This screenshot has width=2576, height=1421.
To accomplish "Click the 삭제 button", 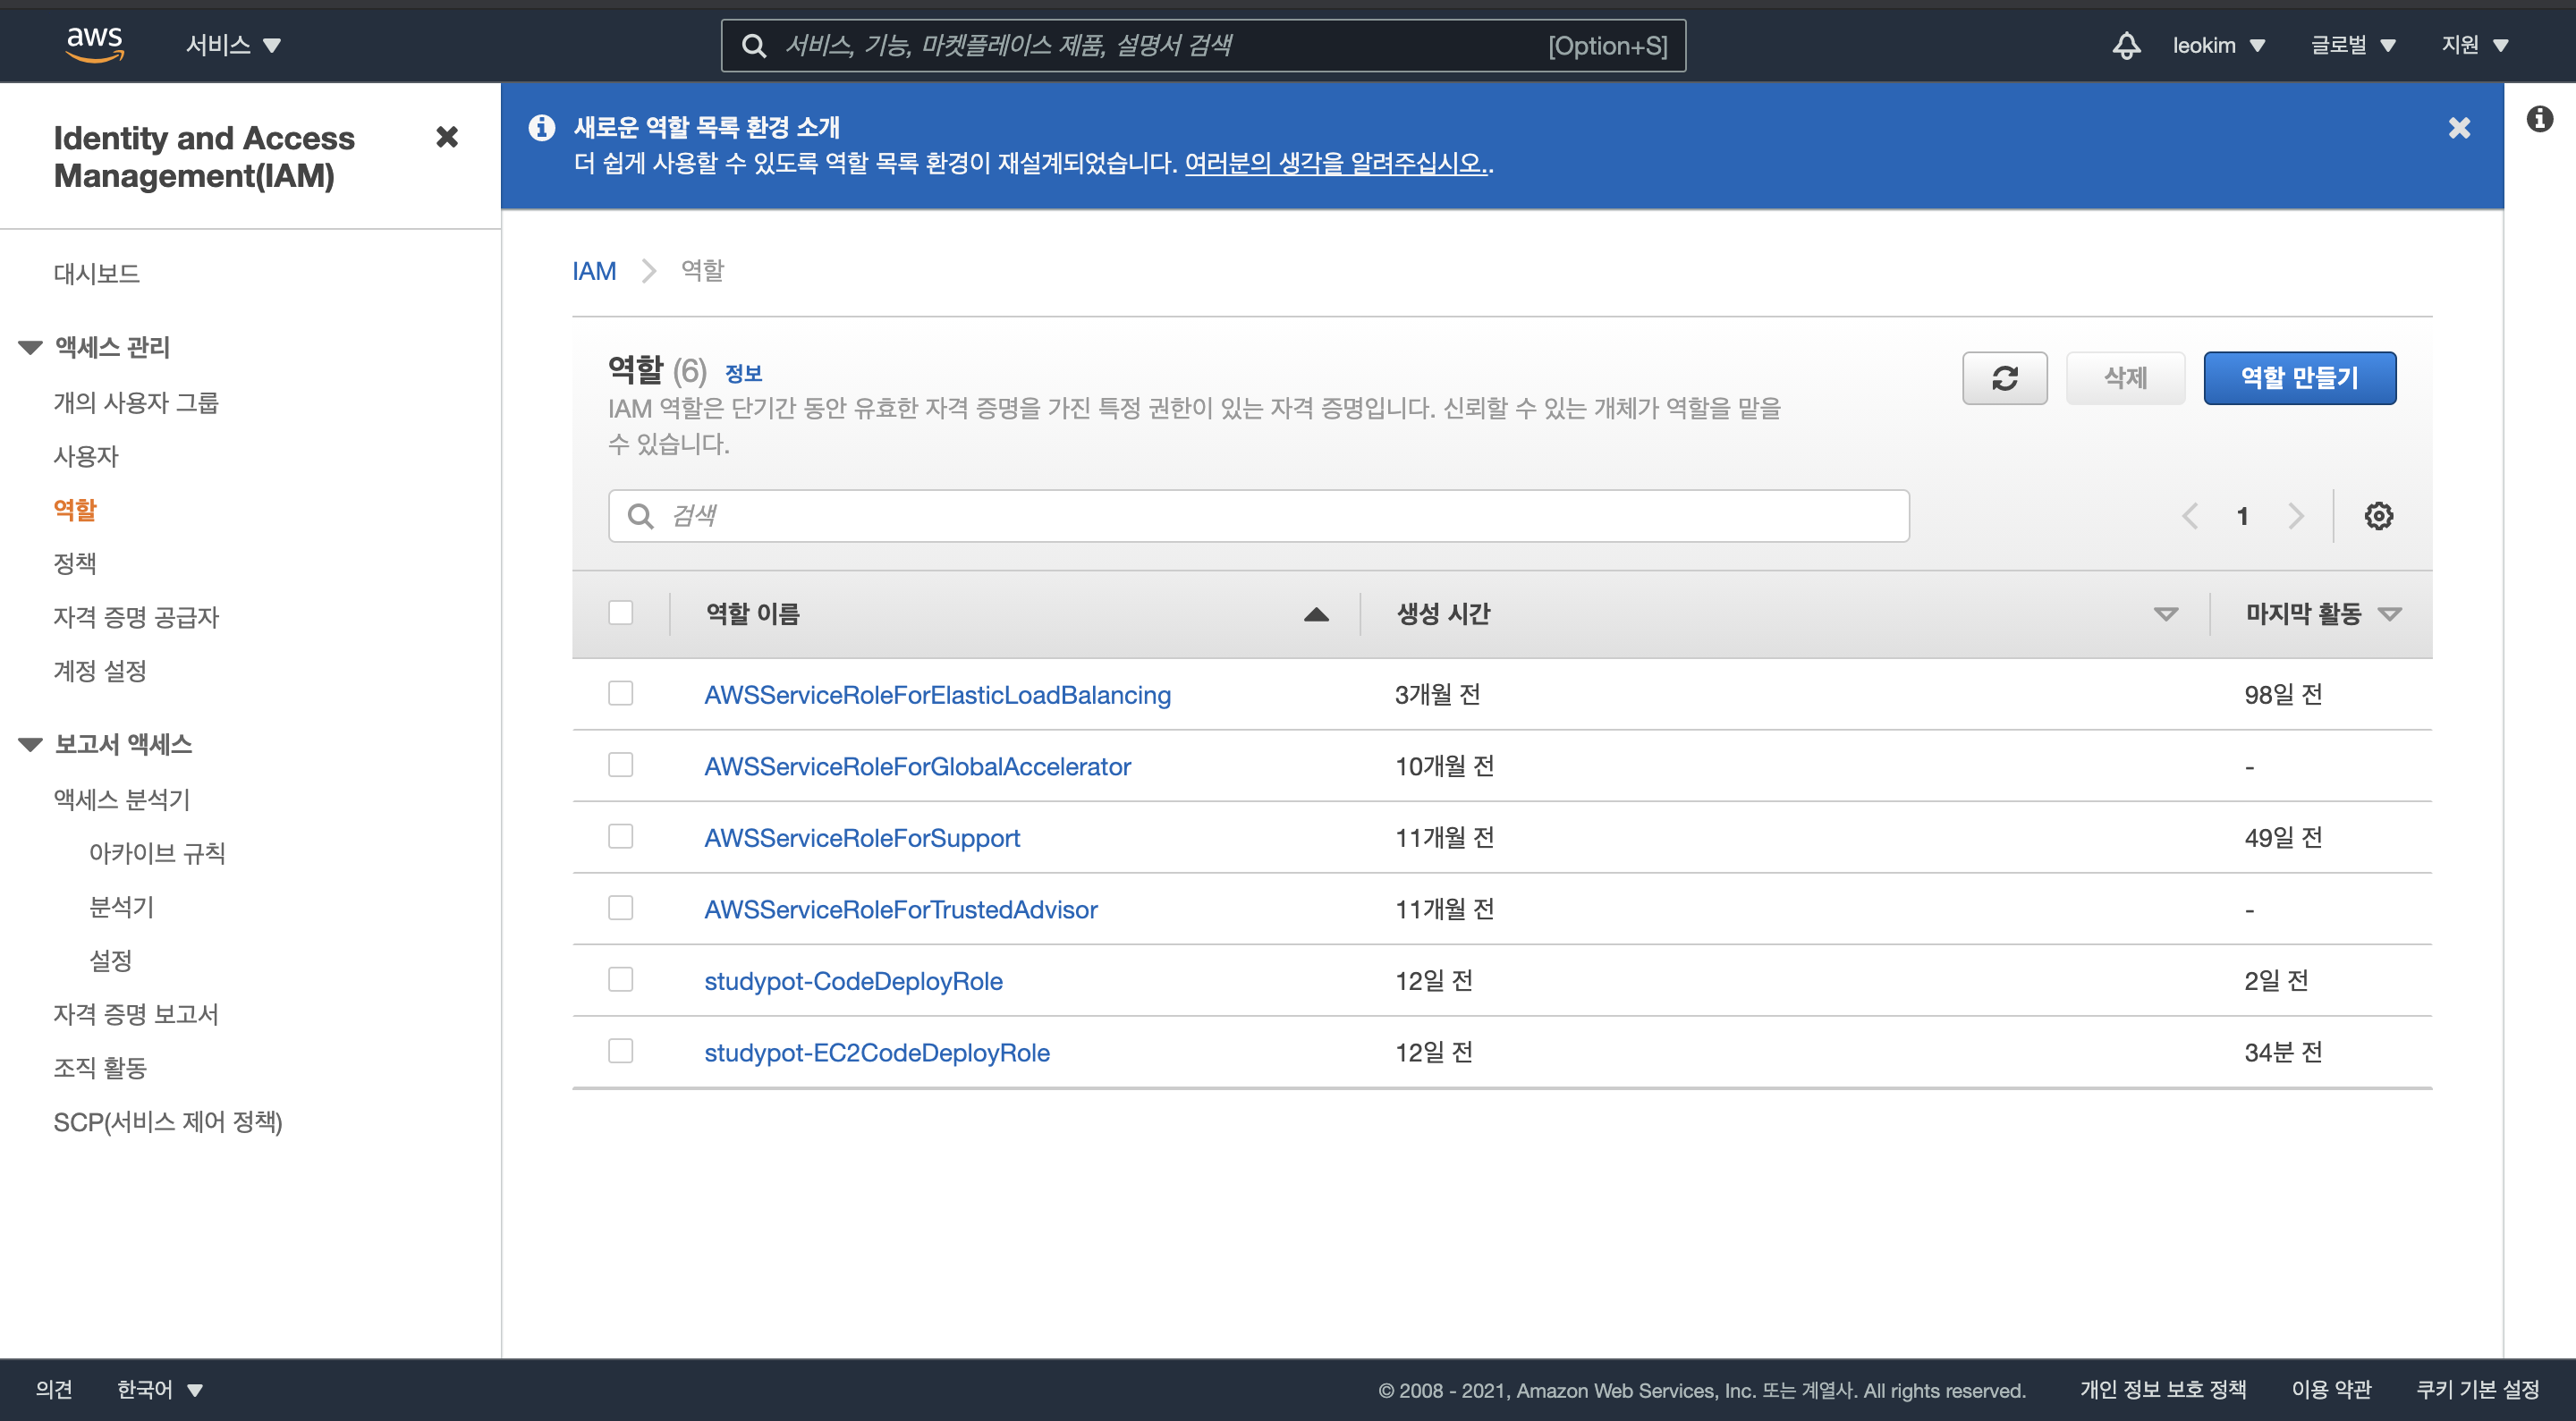I will click(2125, 378).
